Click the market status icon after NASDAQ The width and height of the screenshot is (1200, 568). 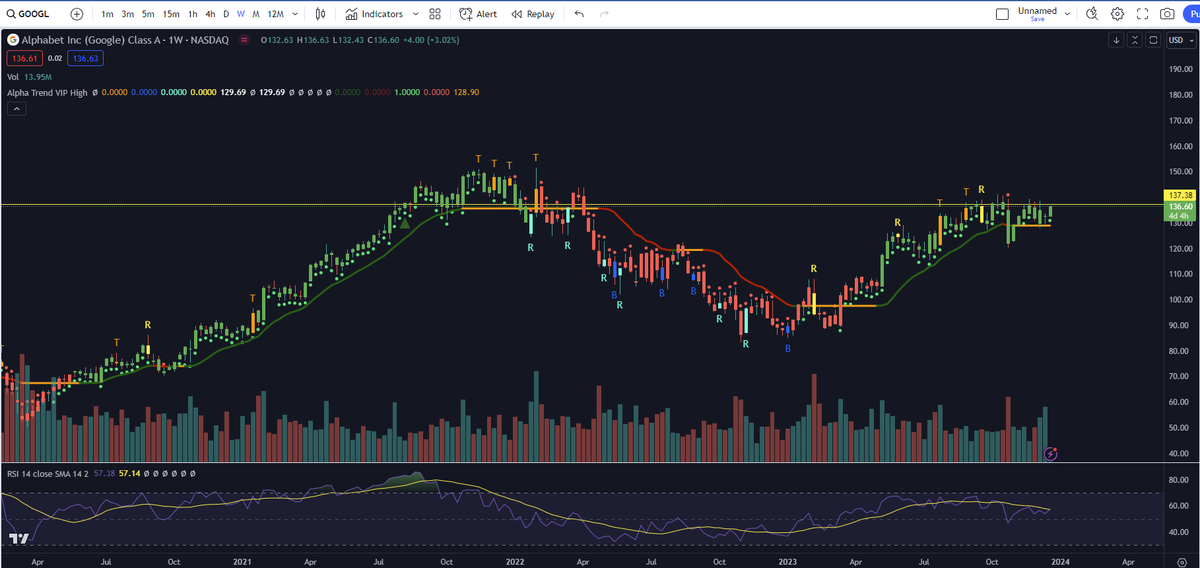245,40
